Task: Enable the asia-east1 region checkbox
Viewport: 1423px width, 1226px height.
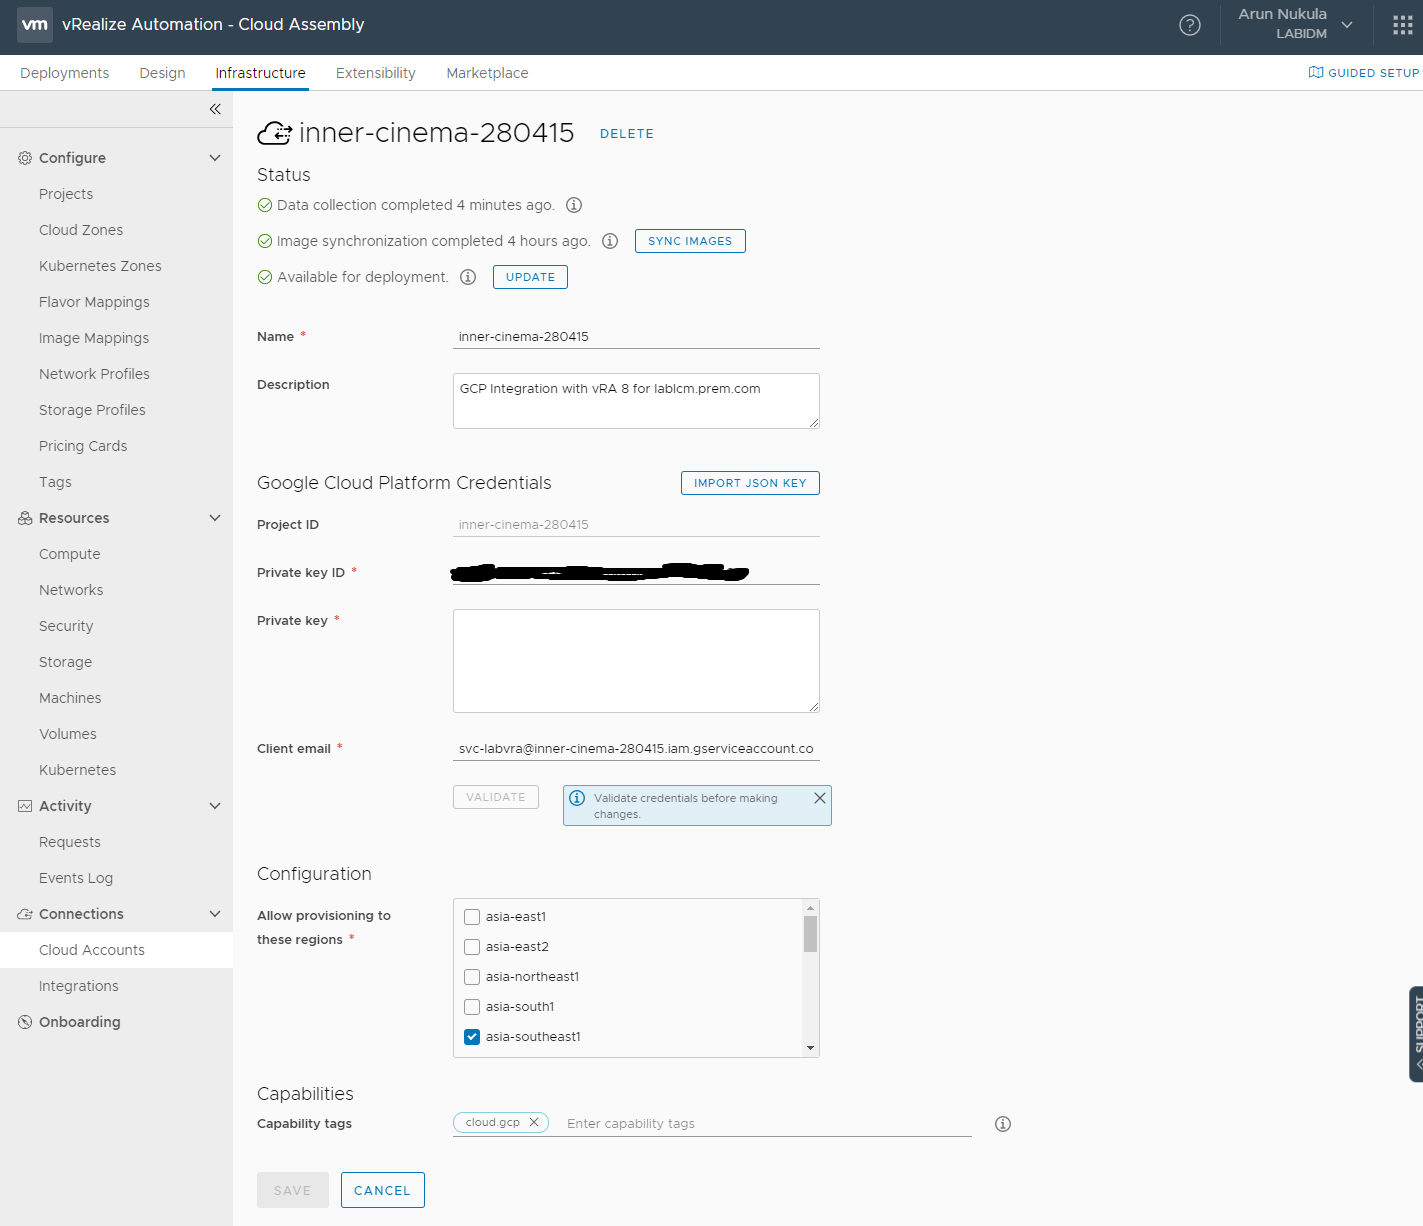Action: 472,917
